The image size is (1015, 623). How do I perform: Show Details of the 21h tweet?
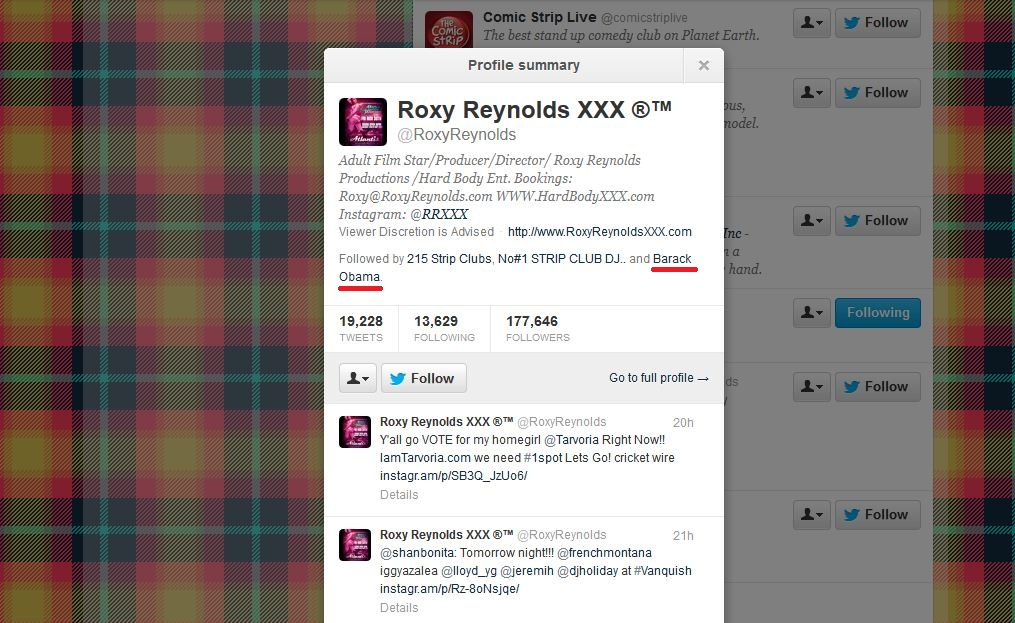coord(399,608)
